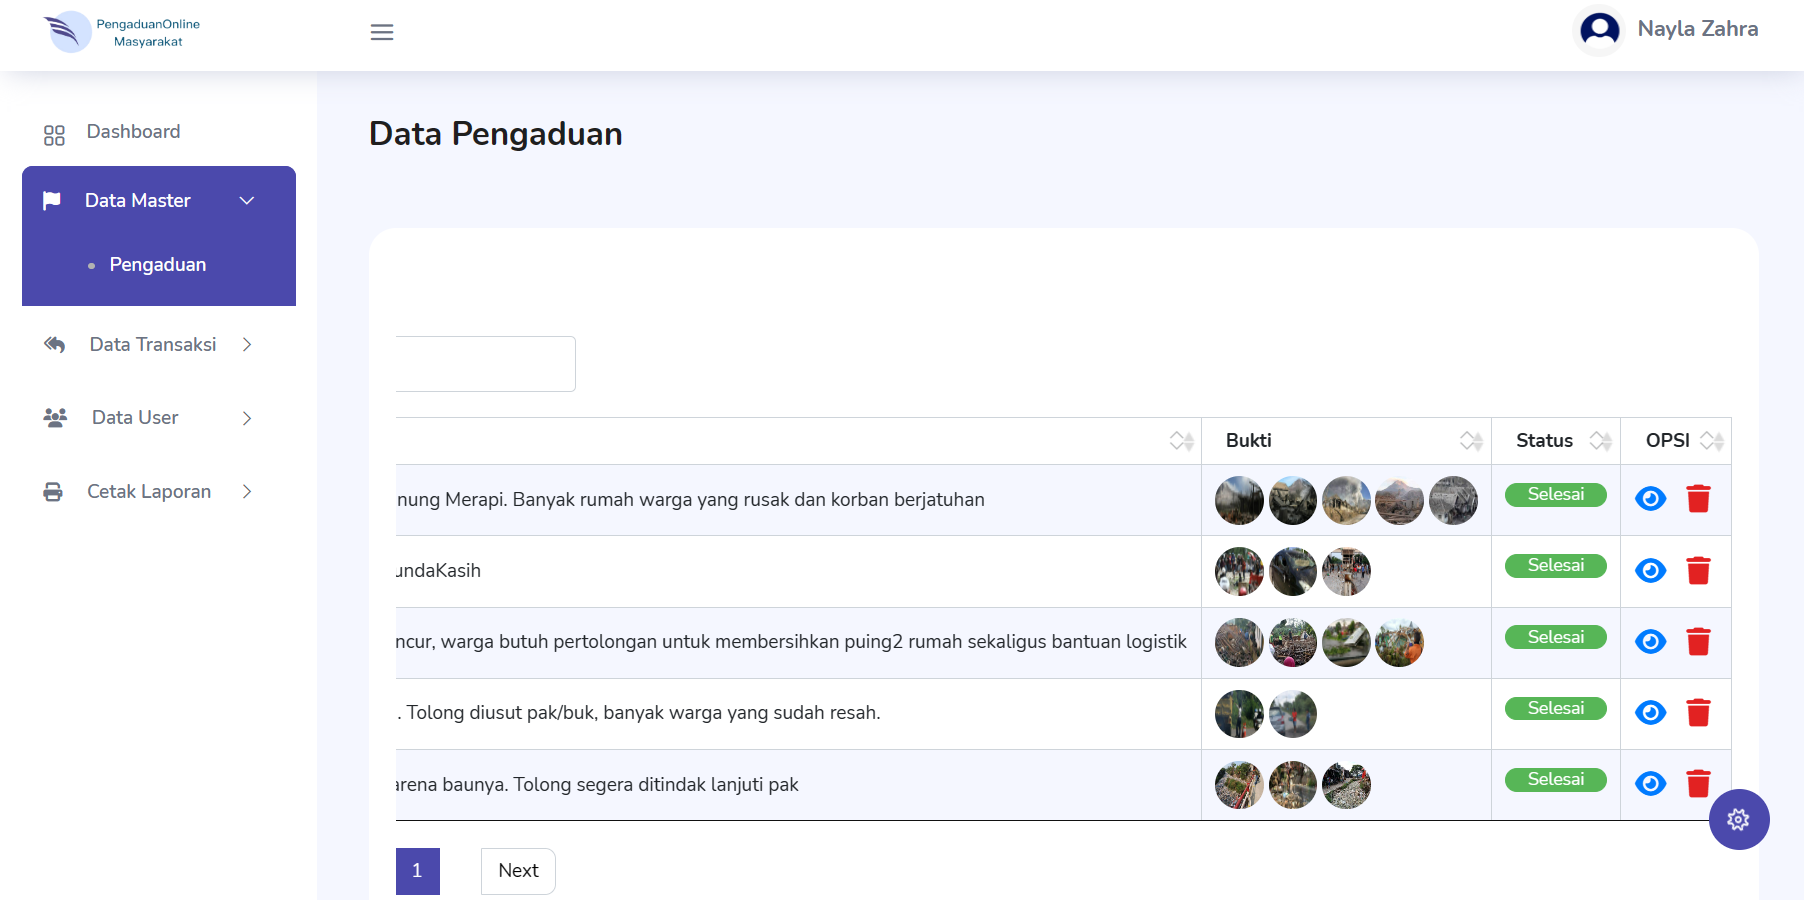Click the Dashboard grid icon
The image size is (1804, 900).
tap(54, 135)
